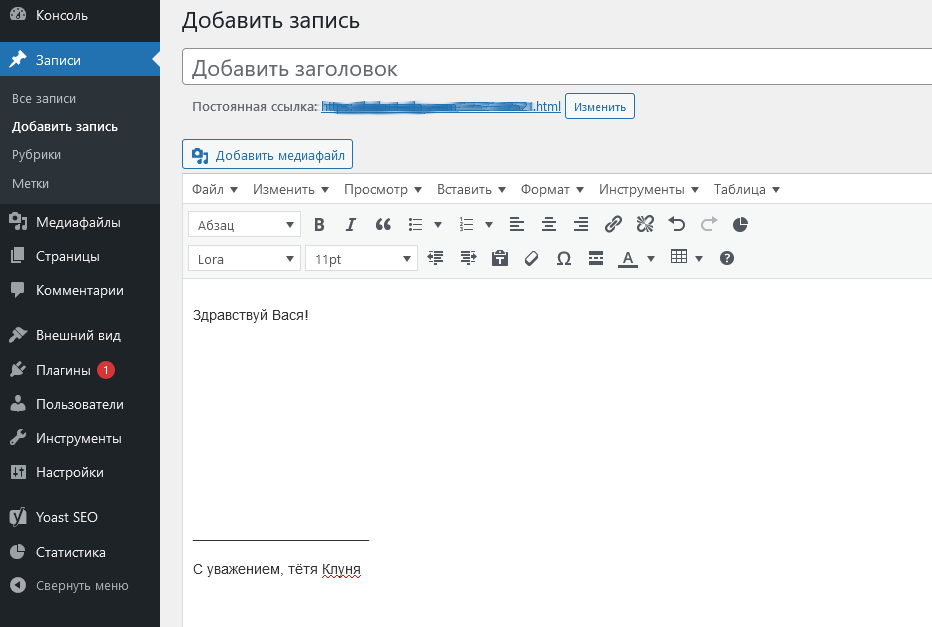932x627 pixels.
Task: Expand the 11pt font size dropdown
Action: click(x=361, y=259)
